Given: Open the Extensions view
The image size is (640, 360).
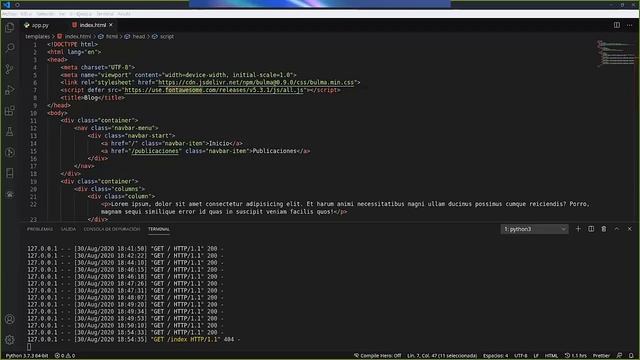Looking at the screenshot, I should click(x=10, y=111).
